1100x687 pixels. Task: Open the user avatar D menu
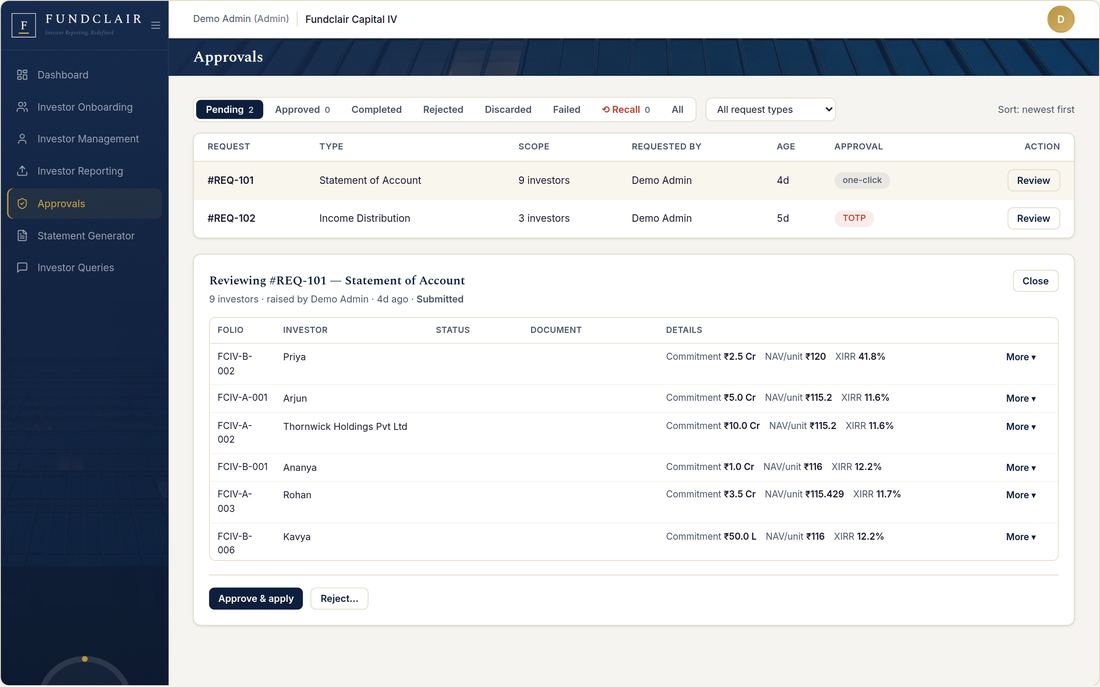pyautogui.click(x=1061, y=20)
